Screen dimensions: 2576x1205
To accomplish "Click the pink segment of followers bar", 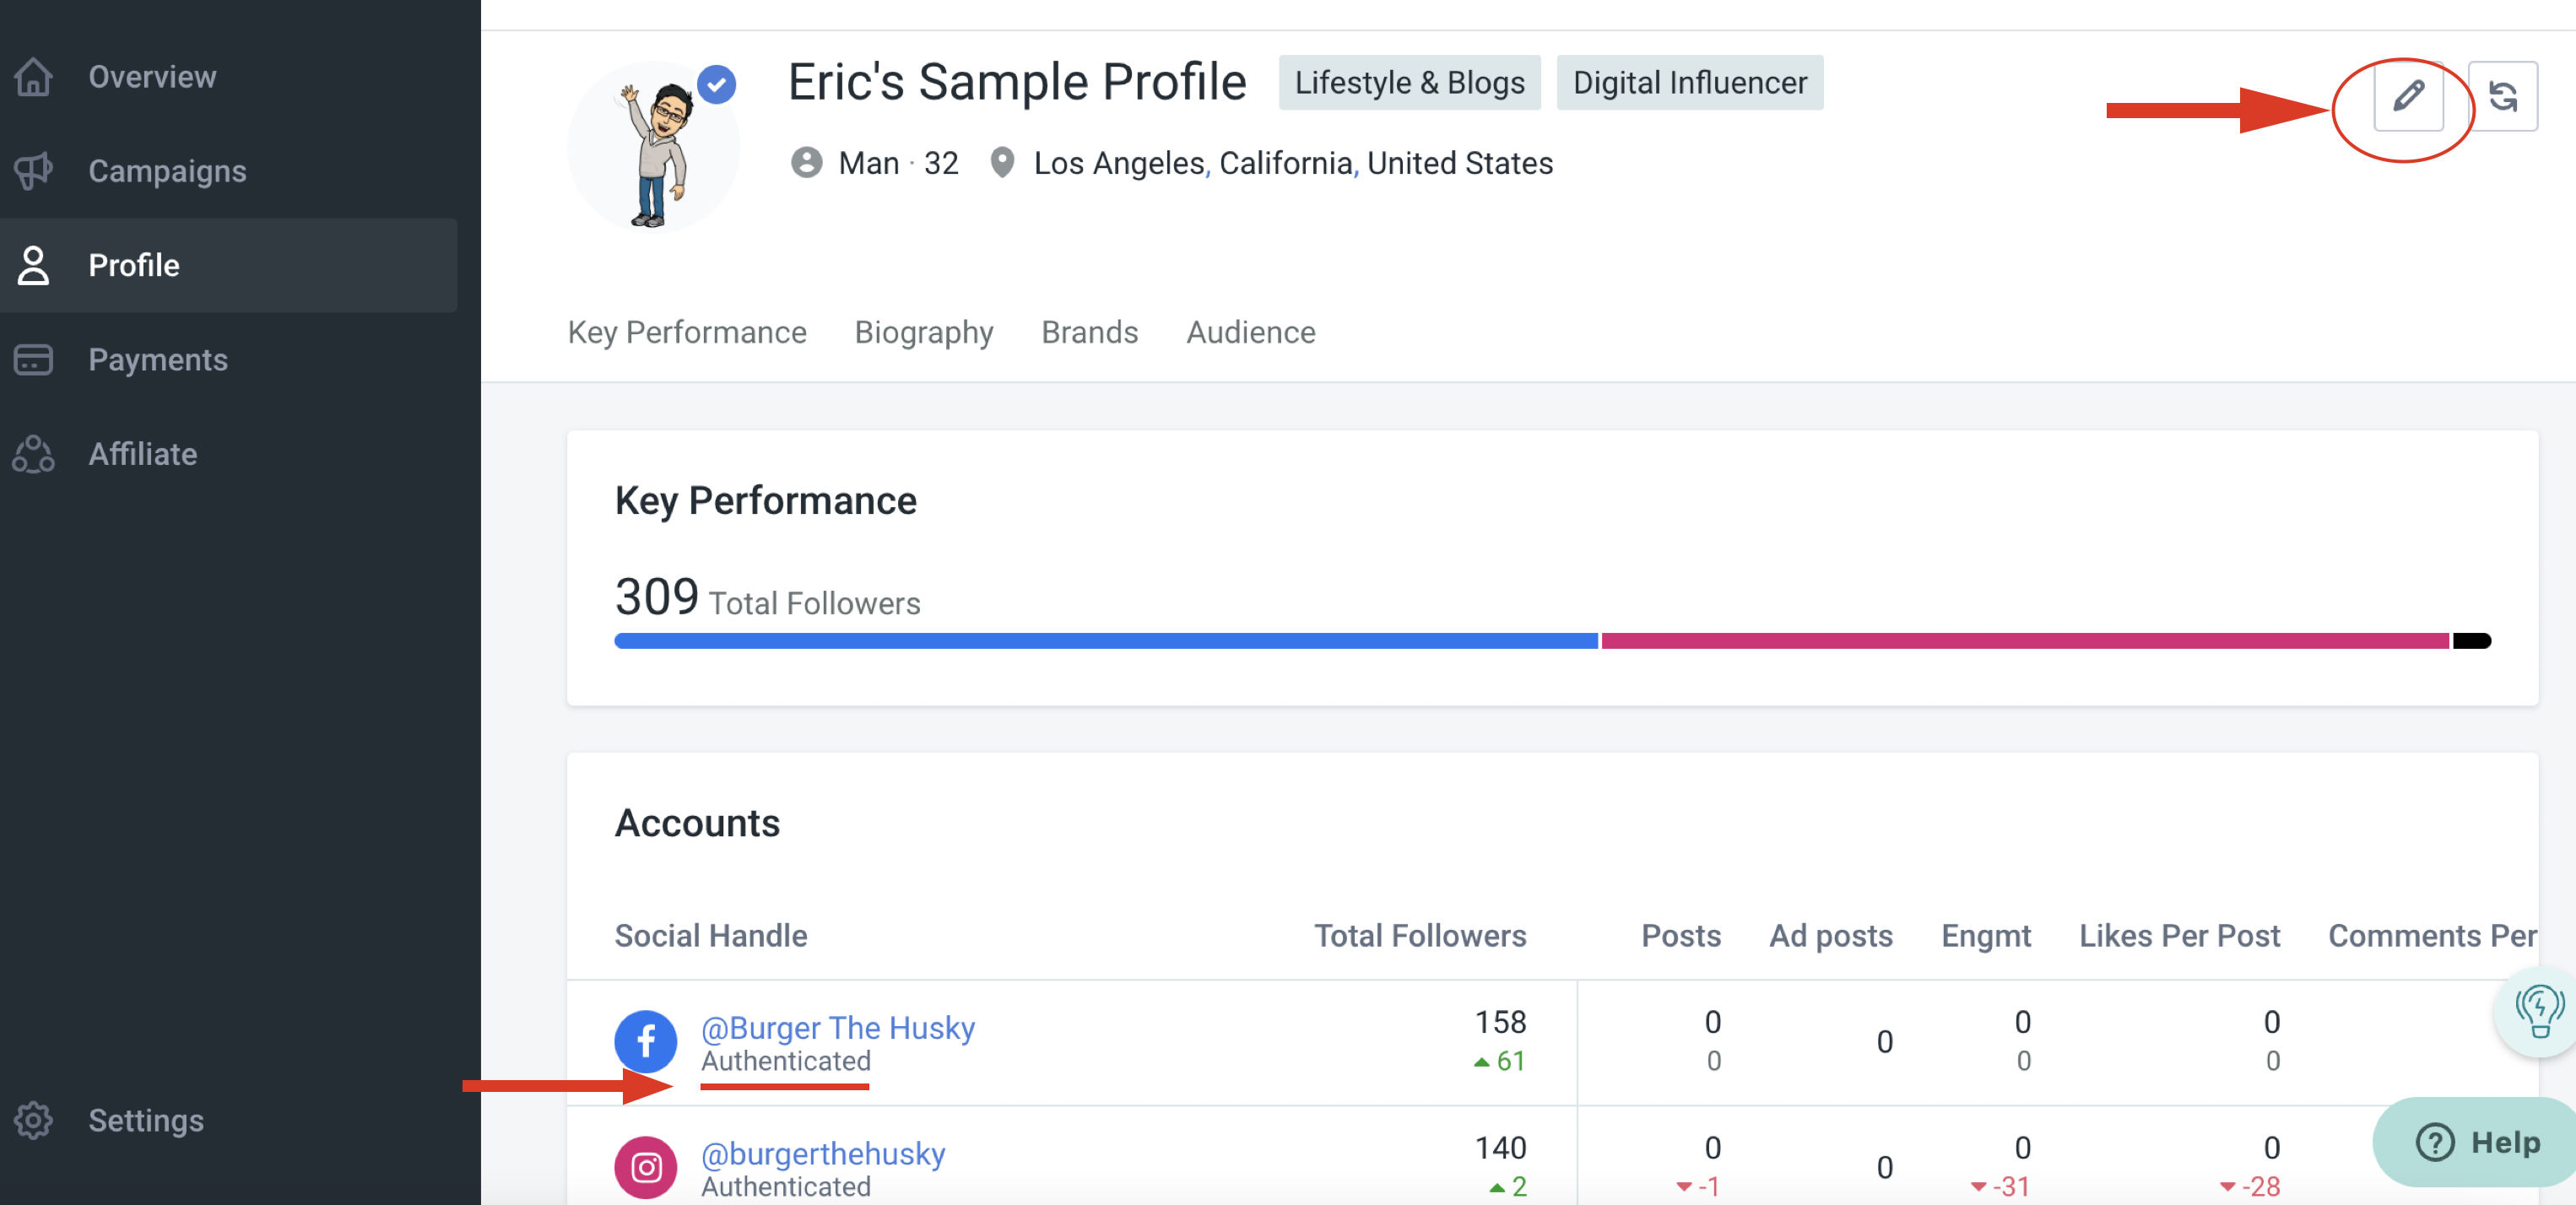I will click(2024, 641).
